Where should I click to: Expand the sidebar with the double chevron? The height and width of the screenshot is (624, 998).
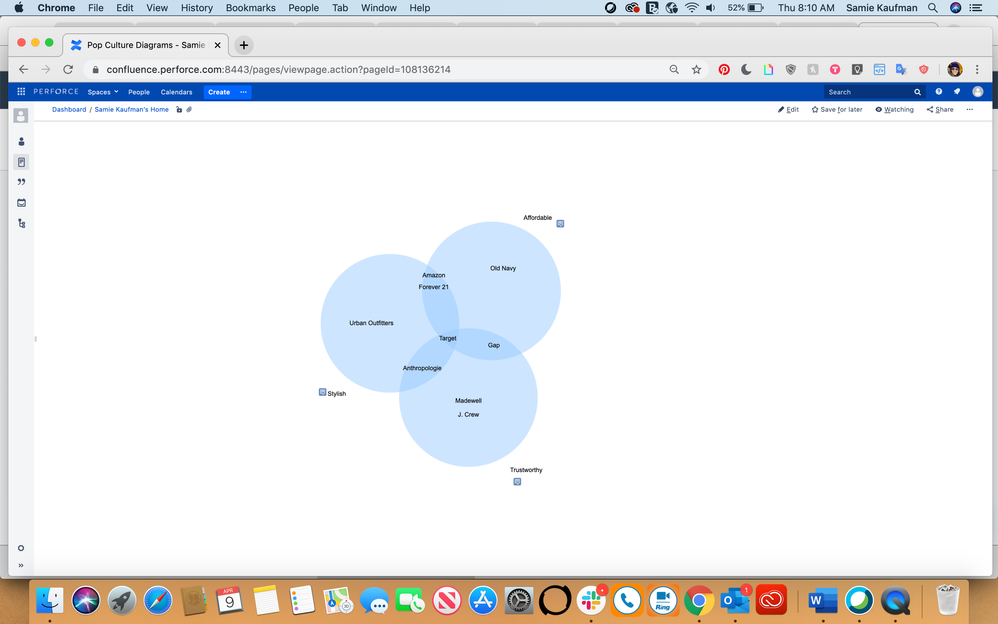click(21, 565)
